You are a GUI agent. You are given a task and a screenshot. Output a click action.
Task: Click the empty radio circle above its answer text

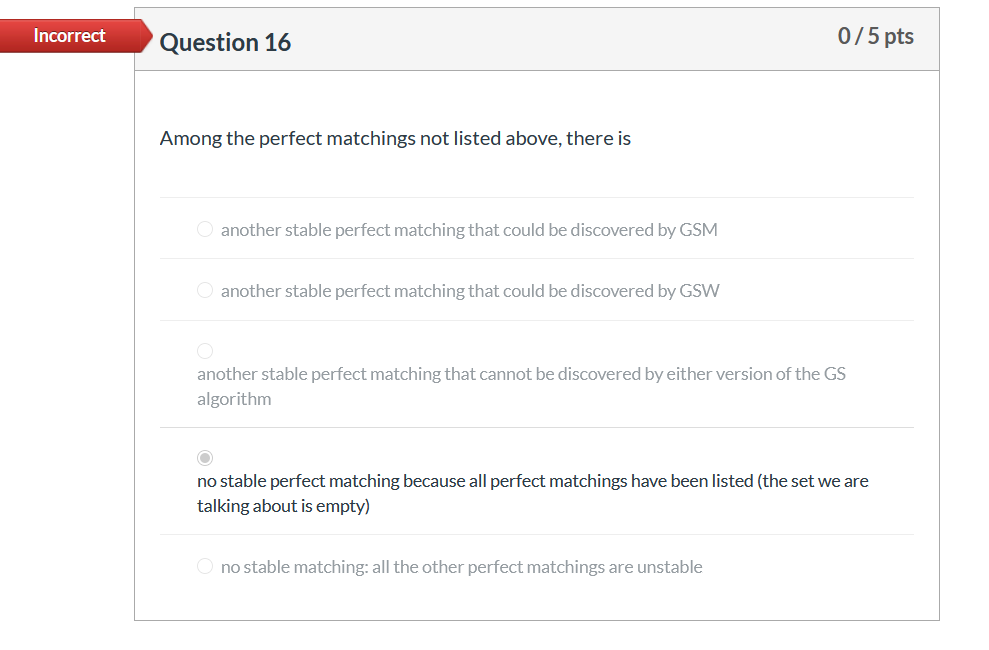(205, 350)
